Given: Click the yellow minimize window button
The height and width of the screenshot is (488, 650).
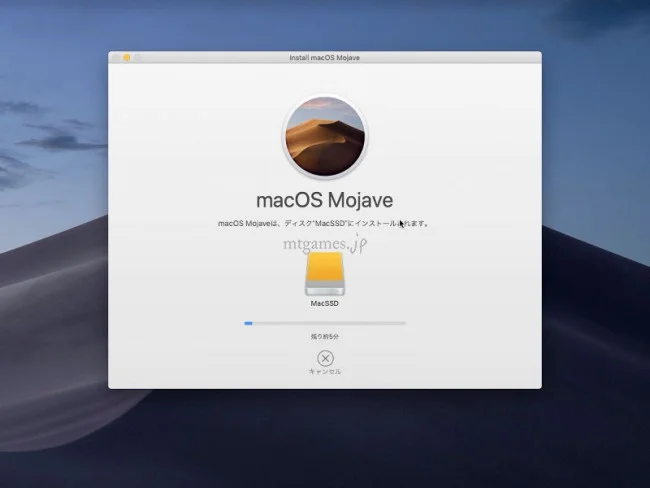Looking at the screenshot, I should pyautogui.click(x=127, y=58).
